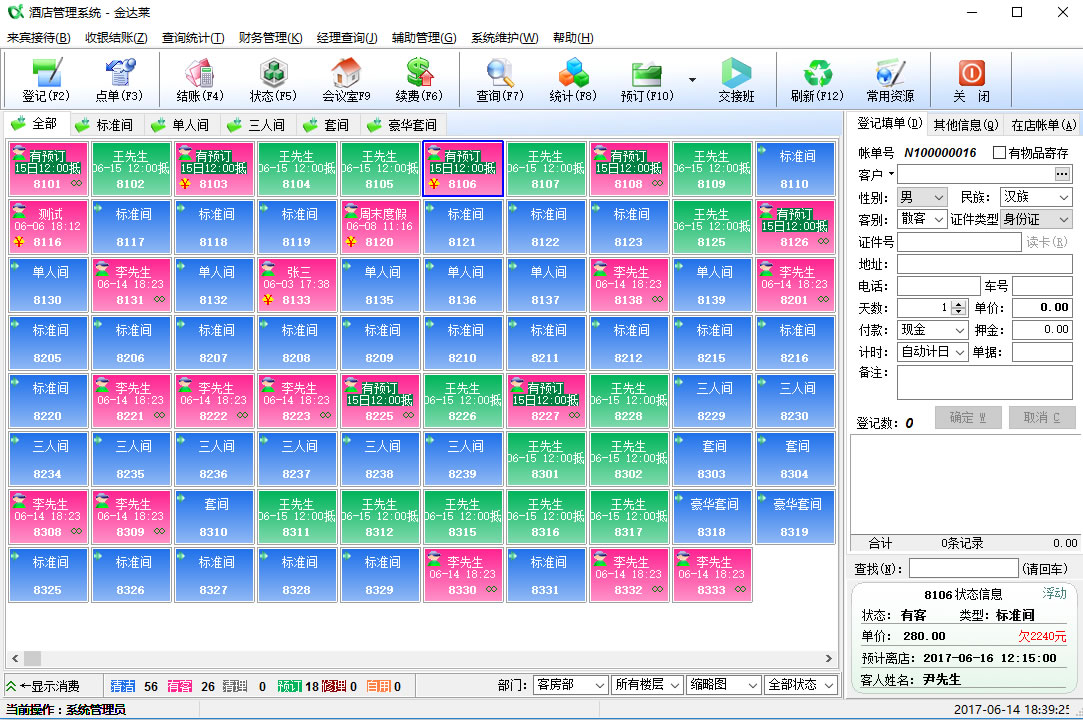1083x720 pixels.
Task: Open the 财务管理(K) menu
Action: click(x=270, y=38)
